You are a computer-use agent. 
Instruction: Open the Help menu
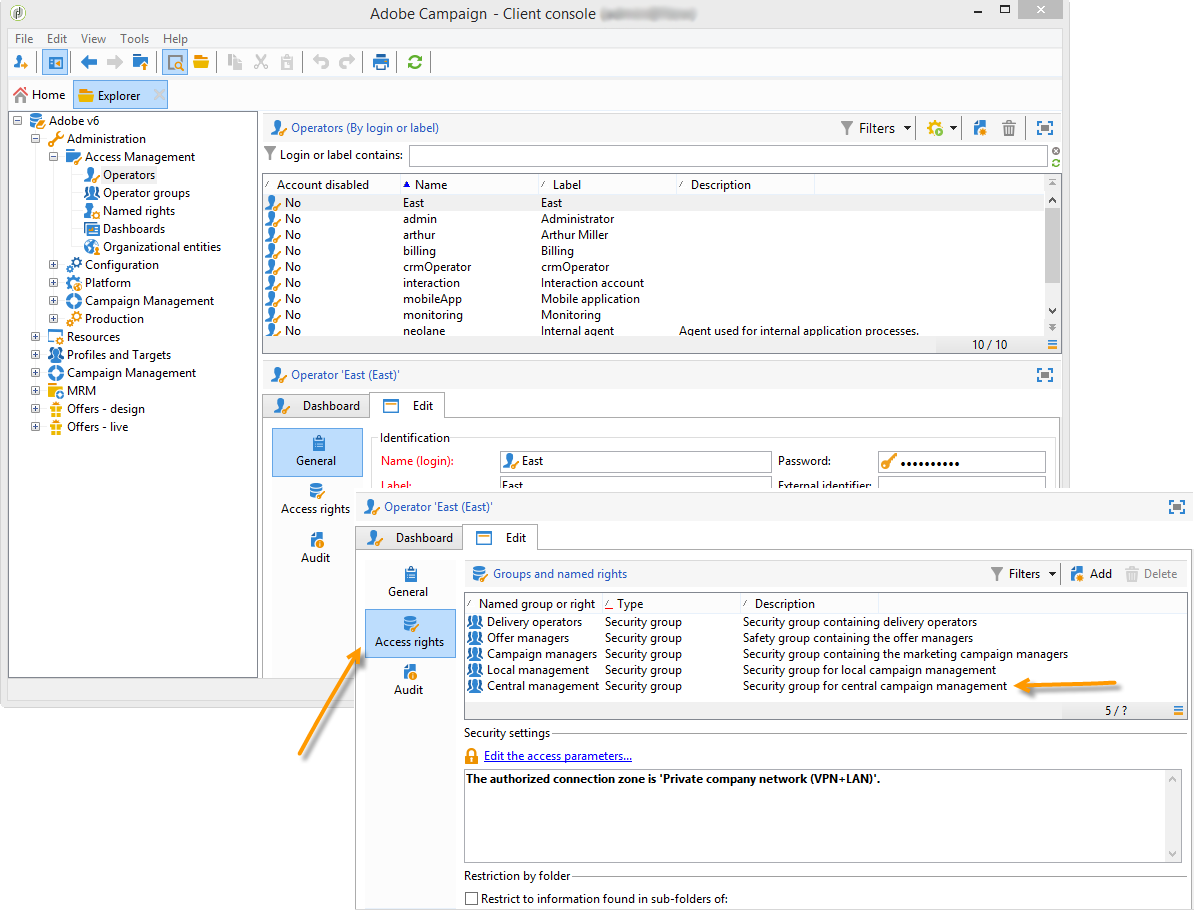pos(175,39)
